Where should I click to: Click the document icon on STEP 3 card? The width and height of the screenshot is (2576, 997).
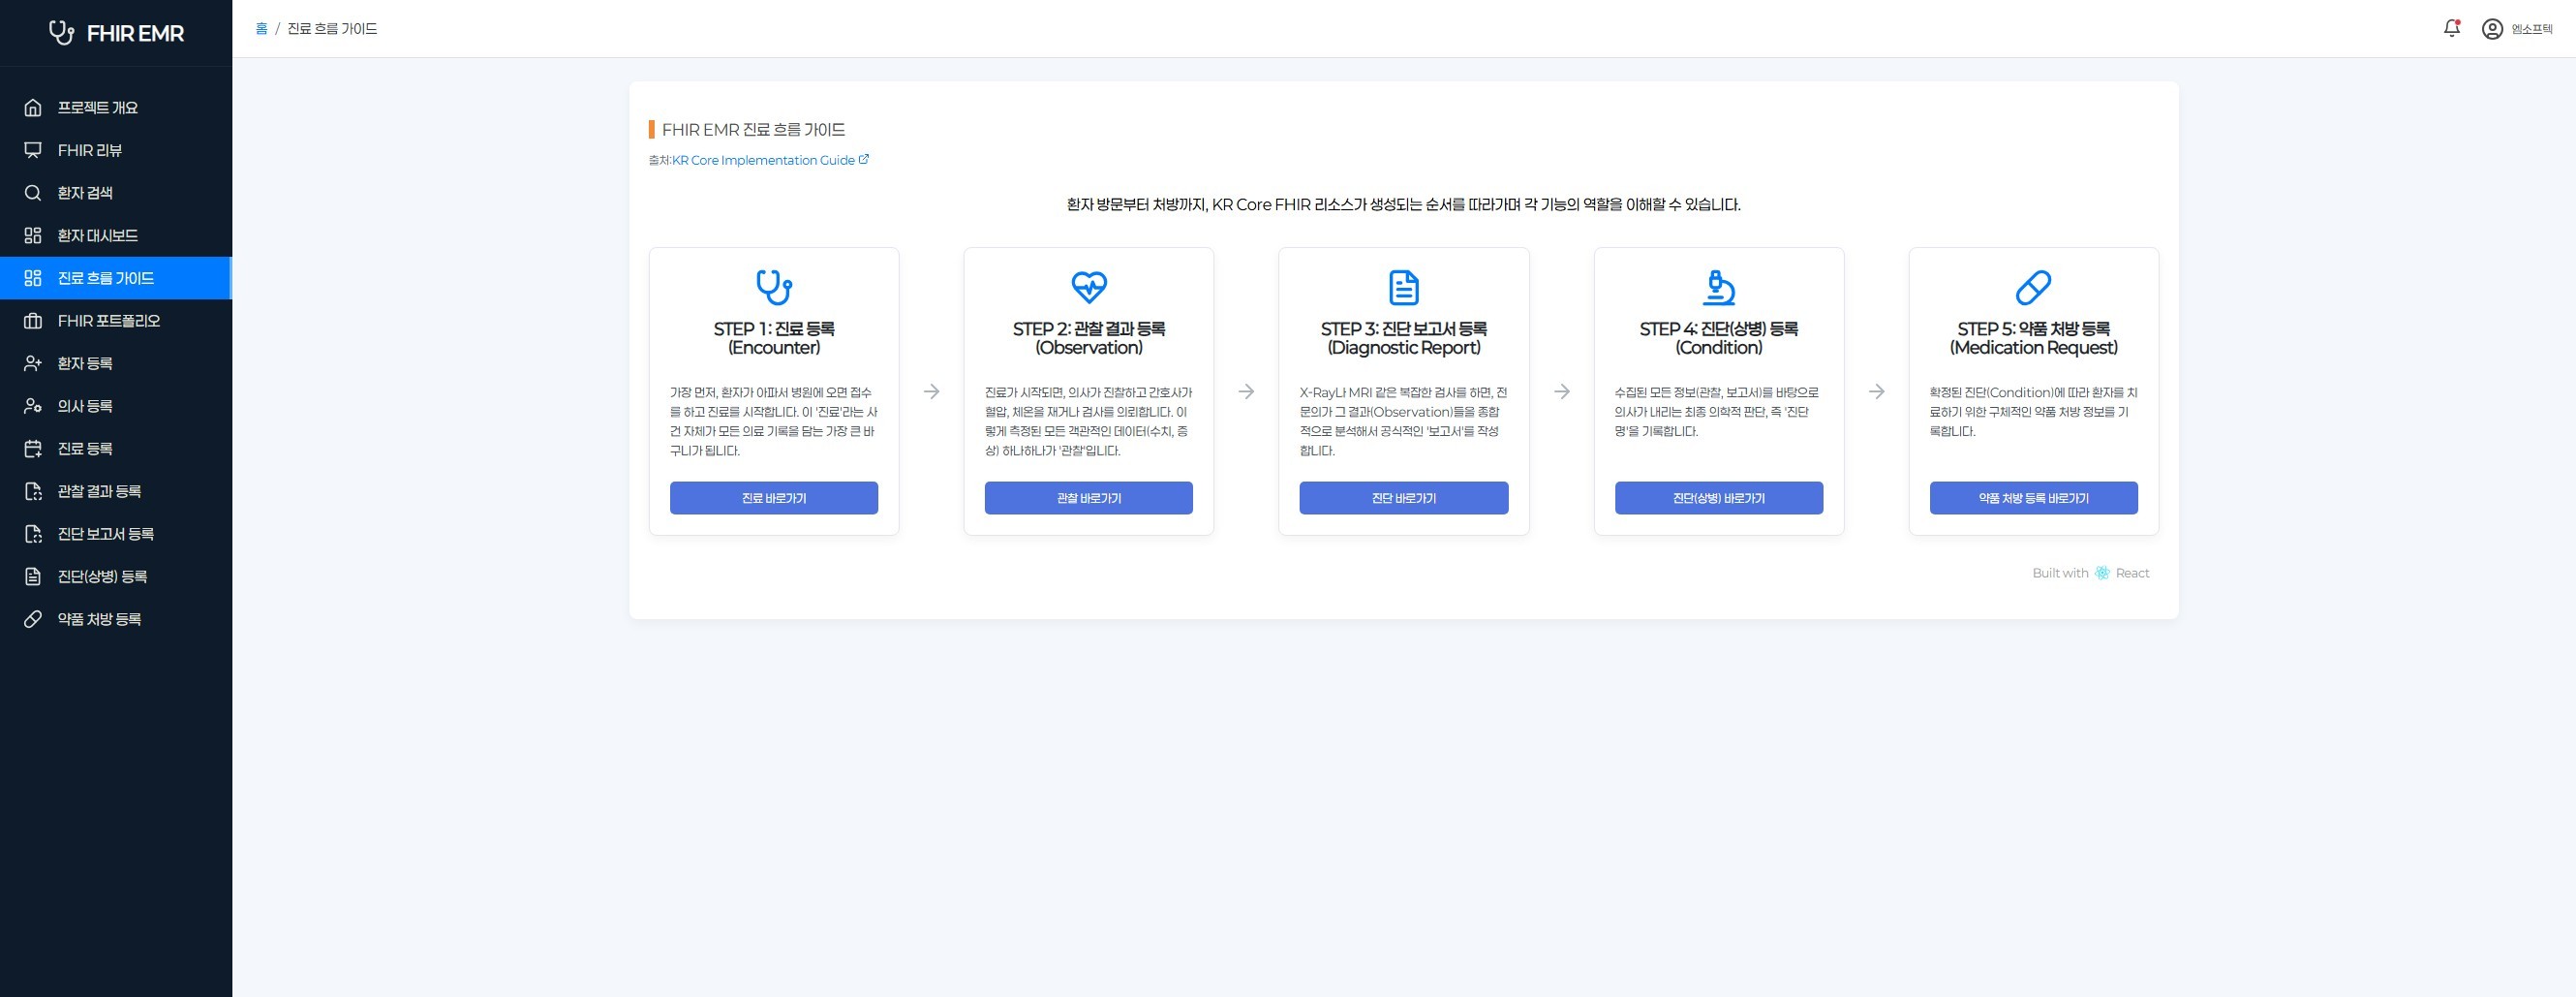click(1404, 287)
